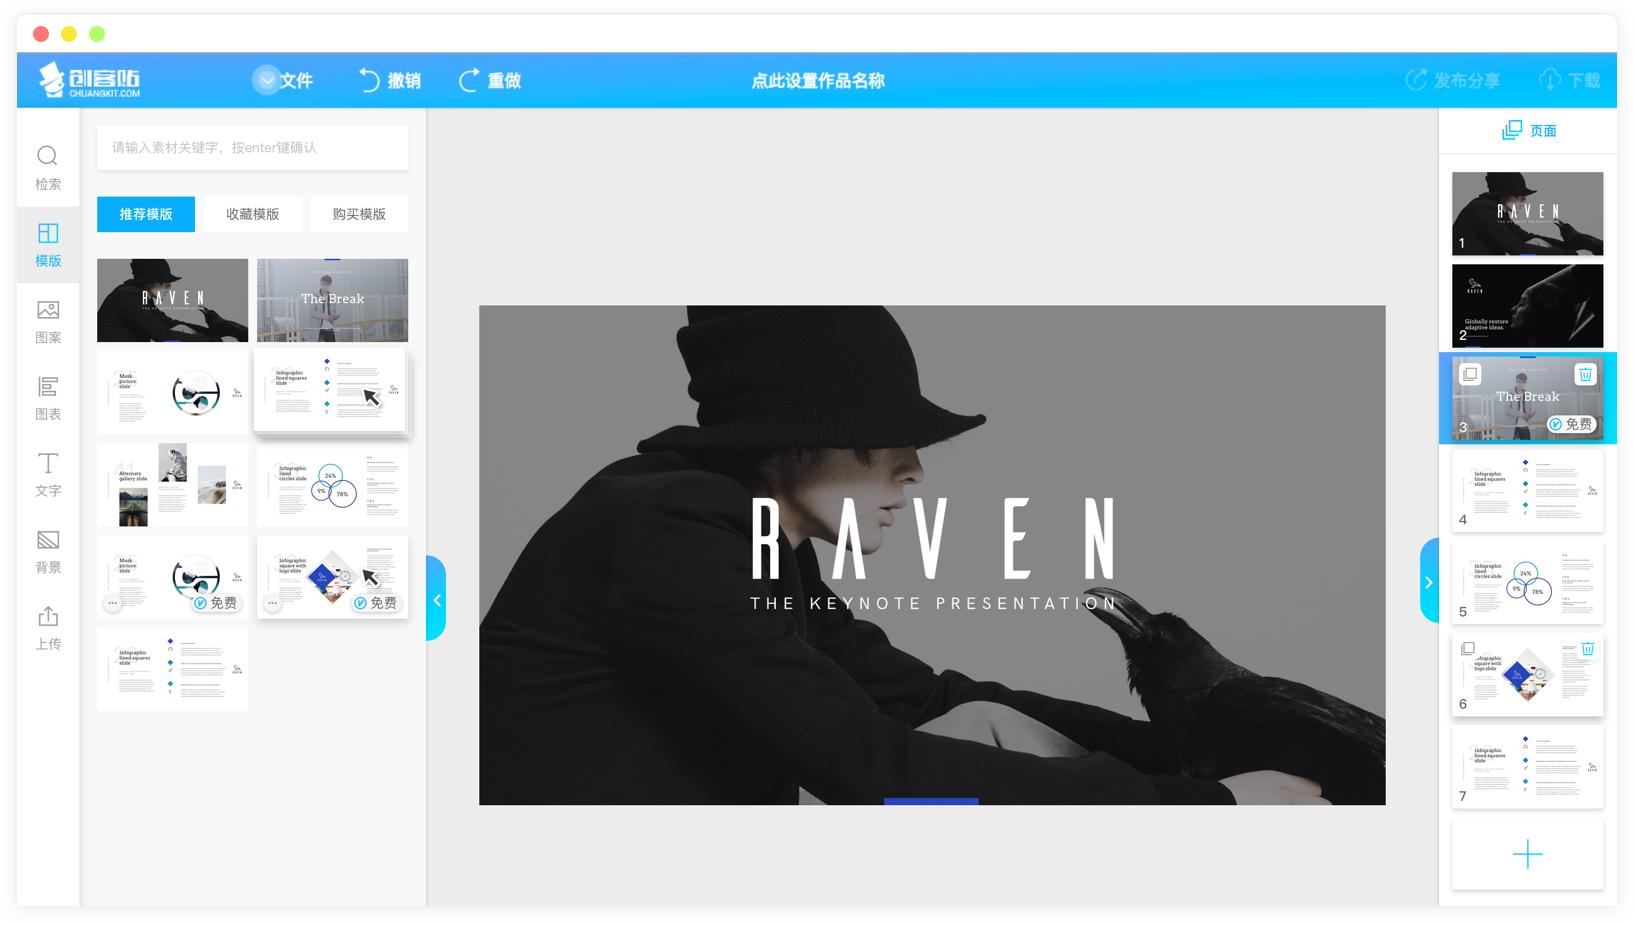
Task: Open more options on free Mask picture template
Action: coord(113,603)
